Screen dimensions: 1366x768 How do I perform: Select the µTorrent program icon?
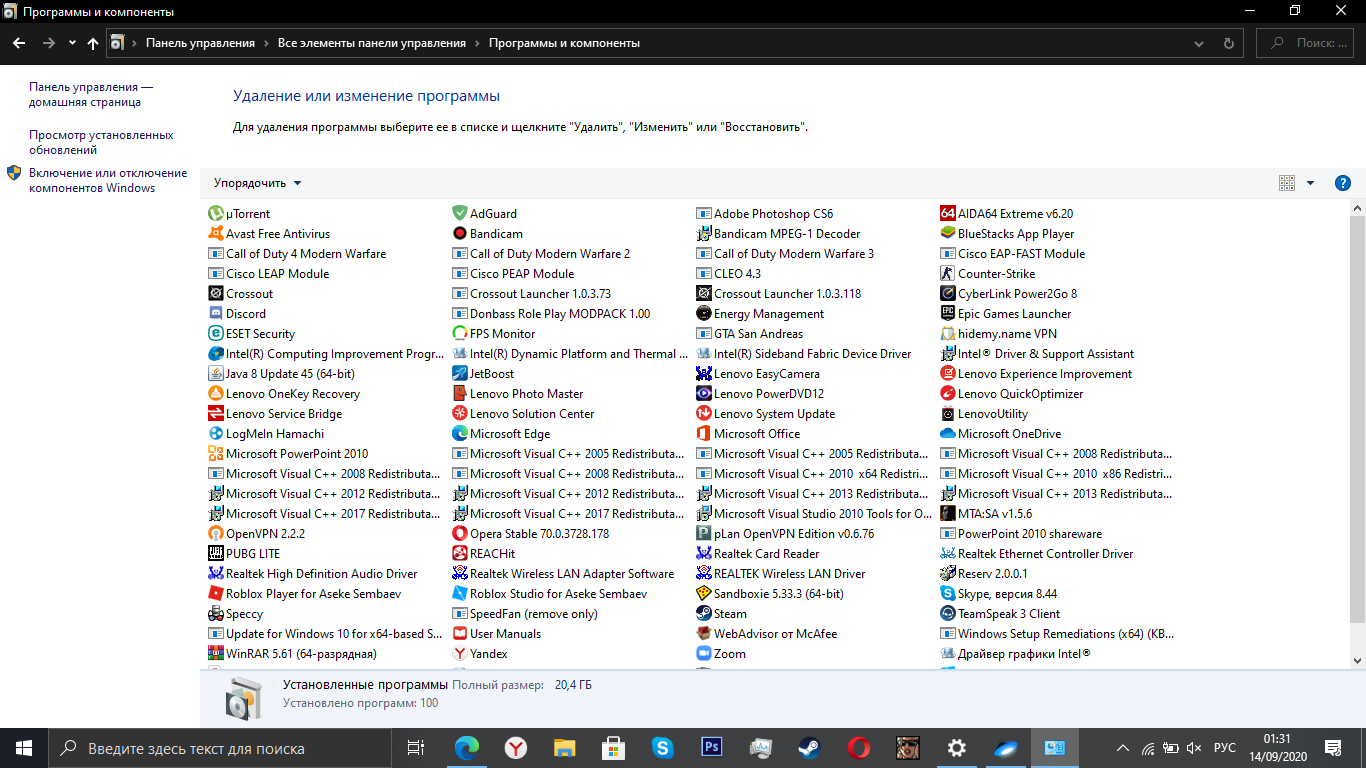216,213
